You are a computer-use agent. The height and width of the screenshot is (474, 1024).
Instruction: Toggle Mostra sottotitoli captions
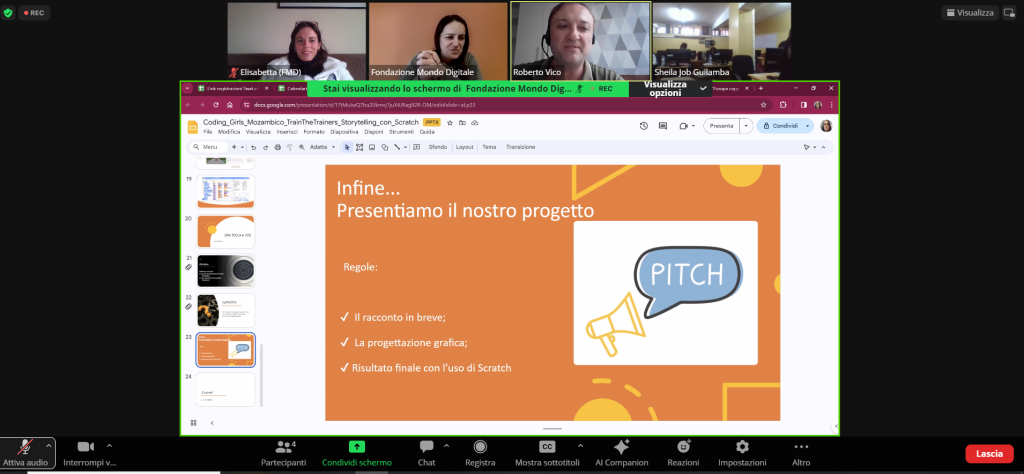(x=547, y=452)
